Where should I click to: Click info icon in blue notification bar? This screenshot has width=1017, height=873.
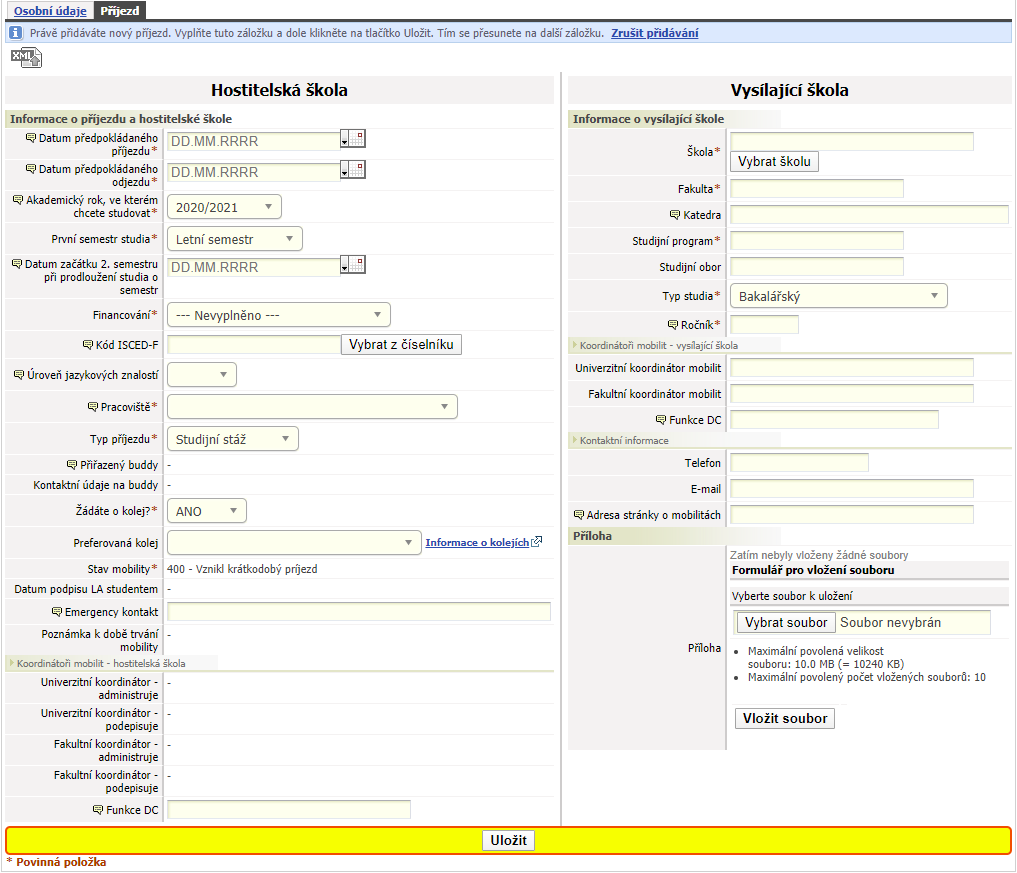pyautogui.click(x=16, y=32)
